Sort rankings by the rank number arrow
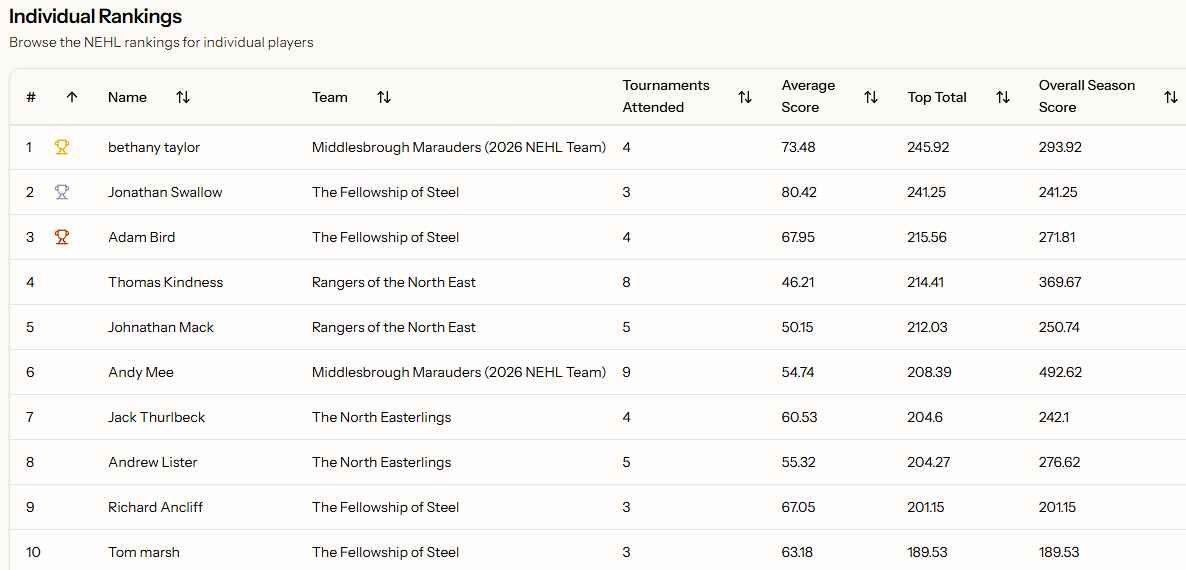Image resolution: width=1186 pixels, height=570 pixels. click(x=72, y=97)
